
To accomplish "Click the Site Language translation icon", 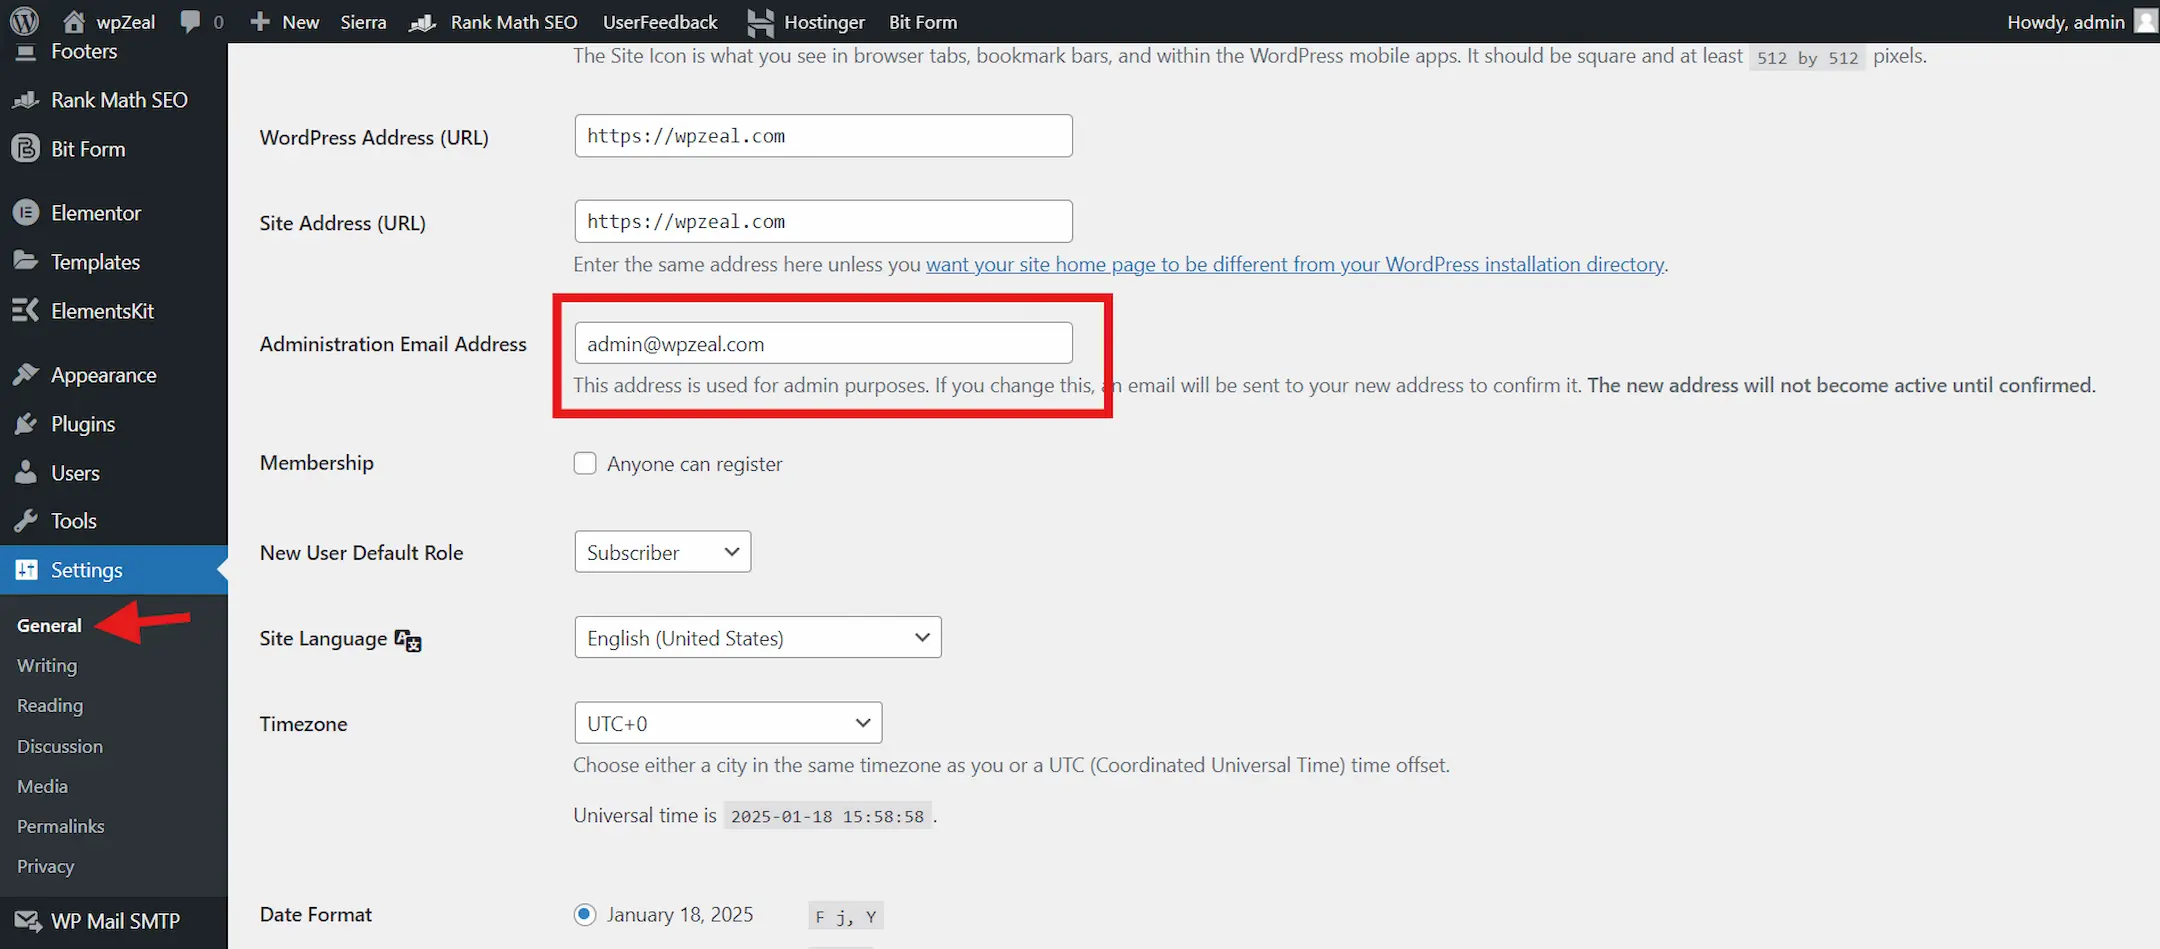I will (408, 640).
